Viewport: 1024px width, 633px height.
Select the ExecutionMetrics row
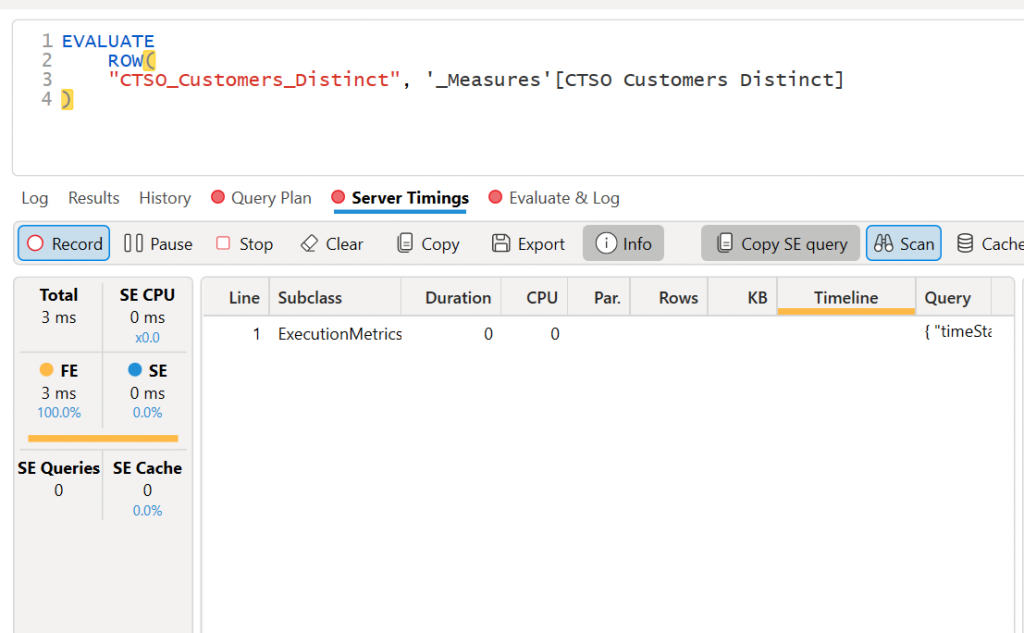tap(340, 334)
